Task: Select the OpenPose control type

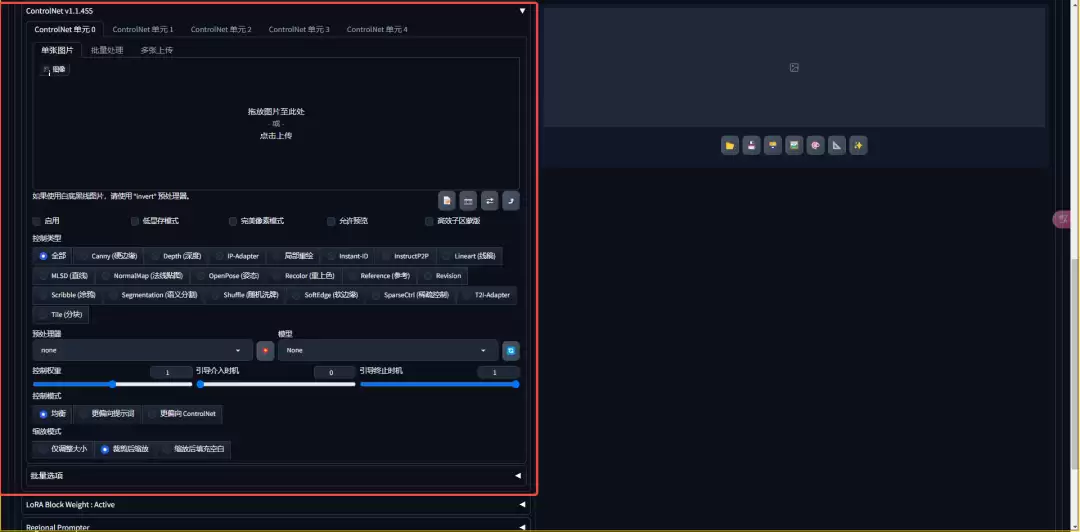Action: click(x=227, y=276)
